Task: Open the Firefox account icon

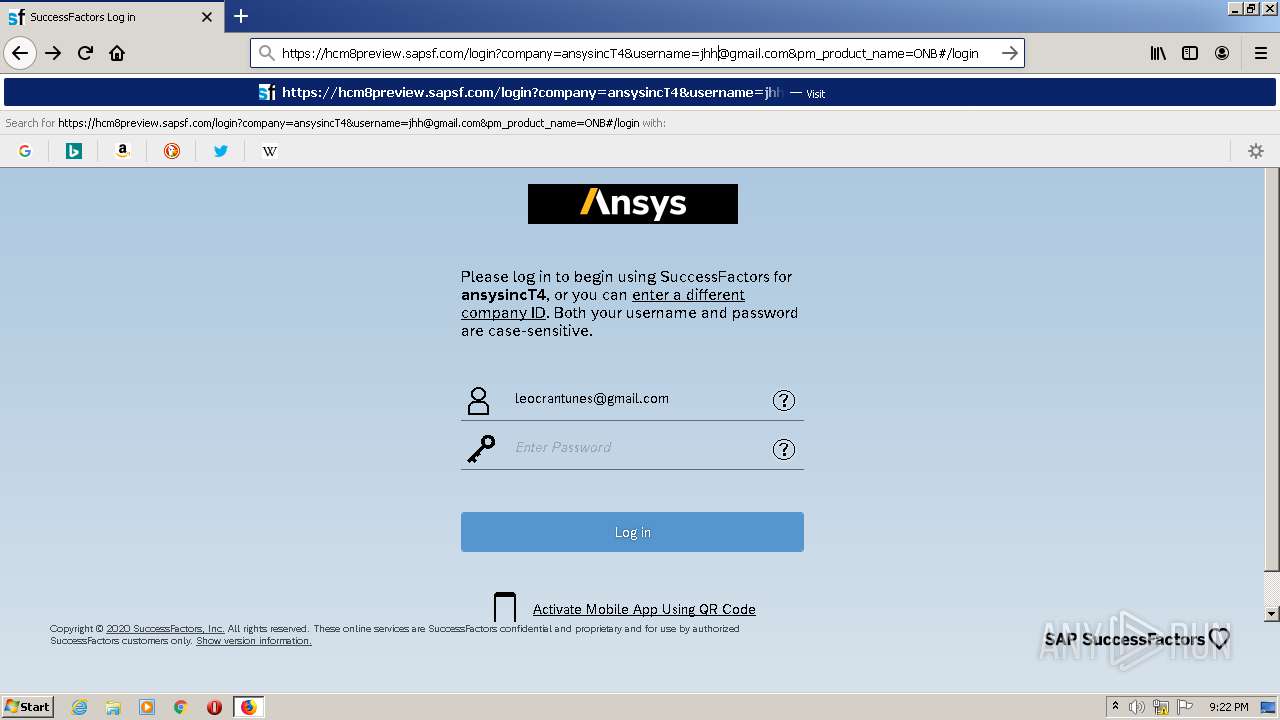Action: tap(1222, 53)
